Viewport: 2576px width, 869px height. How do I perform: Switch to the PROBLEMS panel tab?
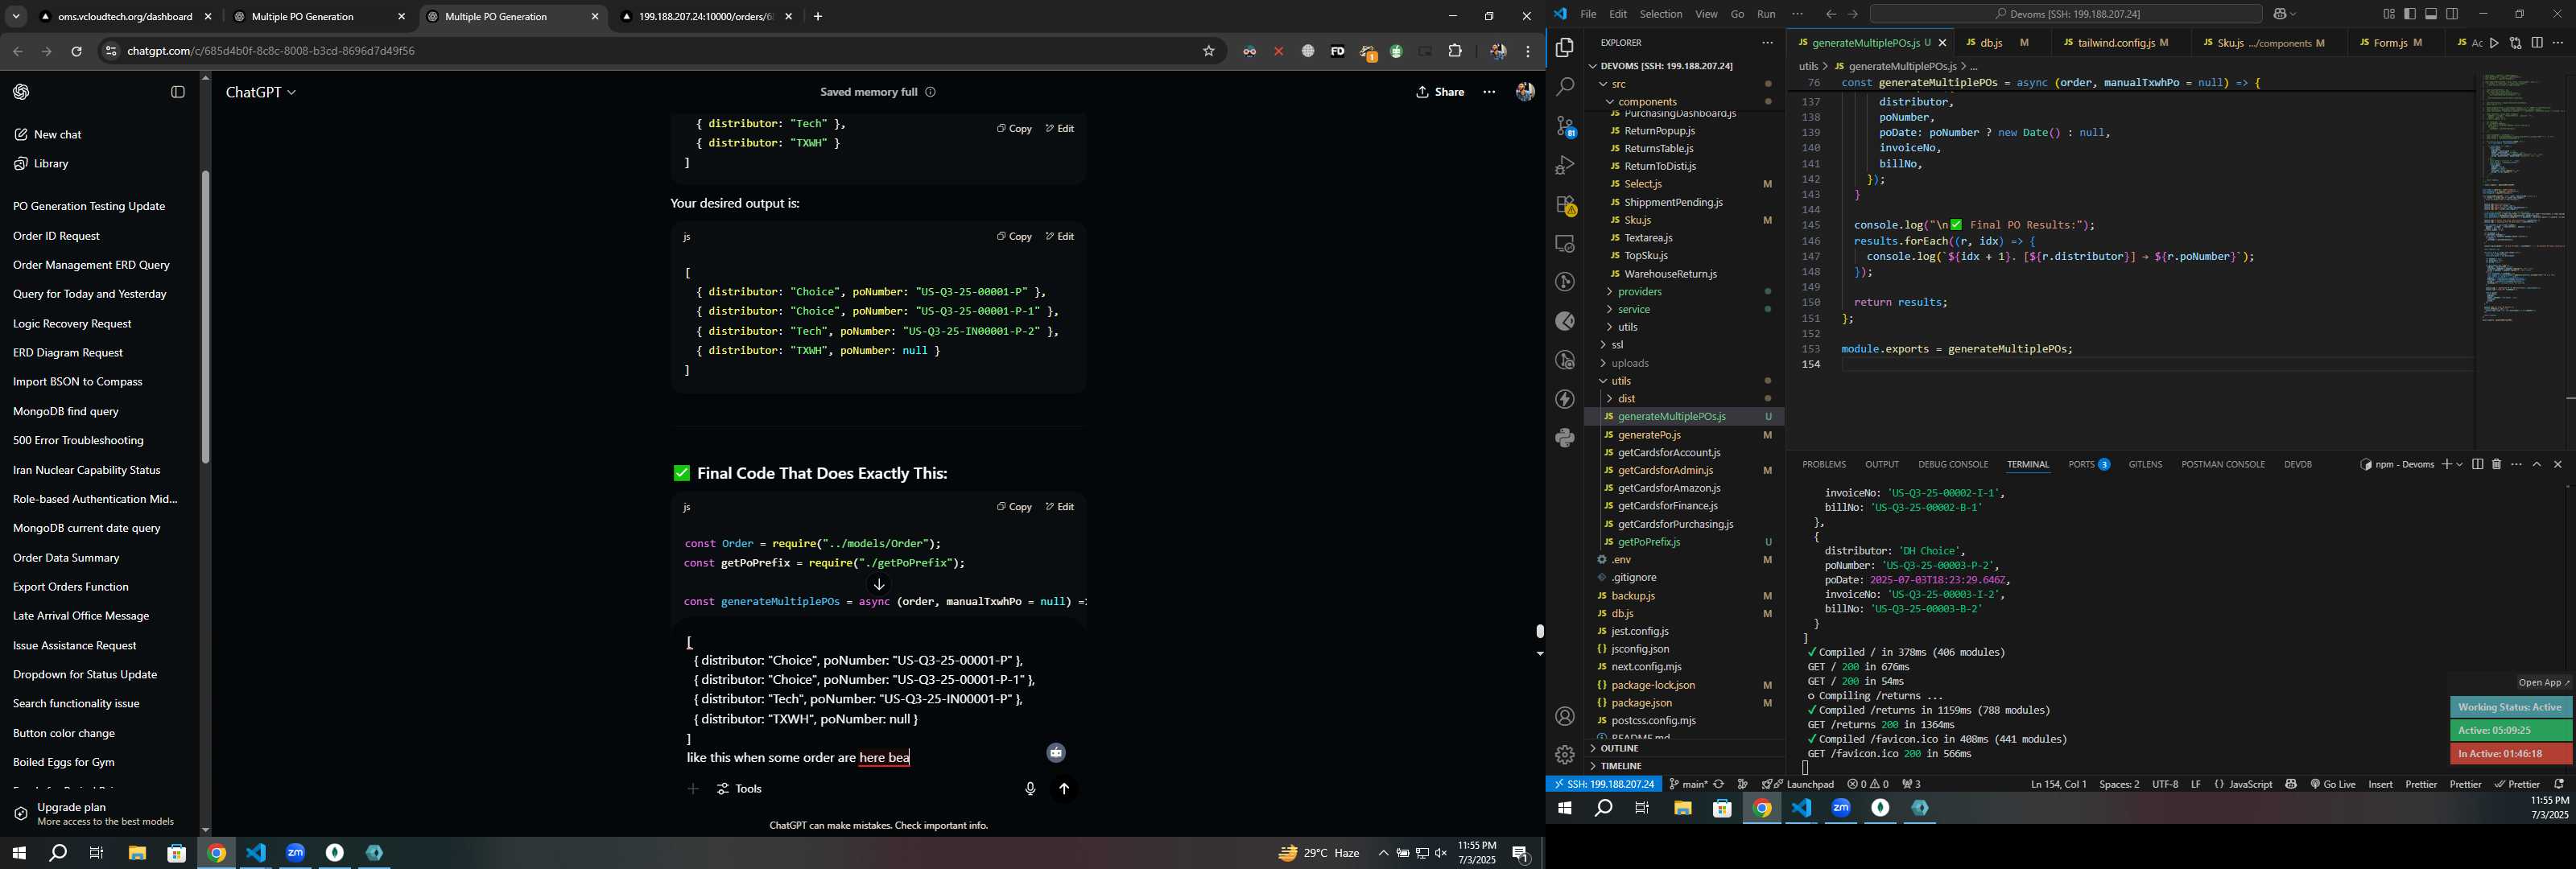(1824, 464)
